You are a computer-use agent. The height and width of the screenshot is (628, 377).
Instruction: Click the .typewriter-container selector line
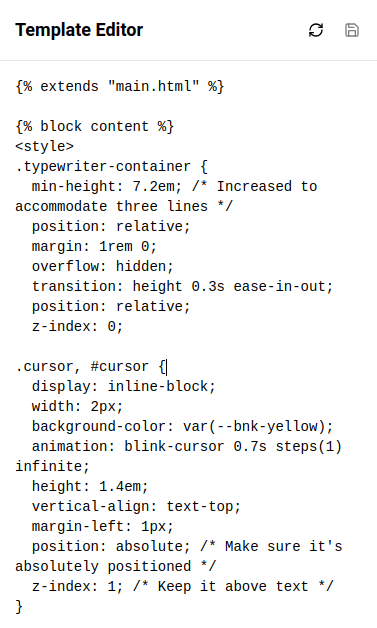(x=111, y=166)
